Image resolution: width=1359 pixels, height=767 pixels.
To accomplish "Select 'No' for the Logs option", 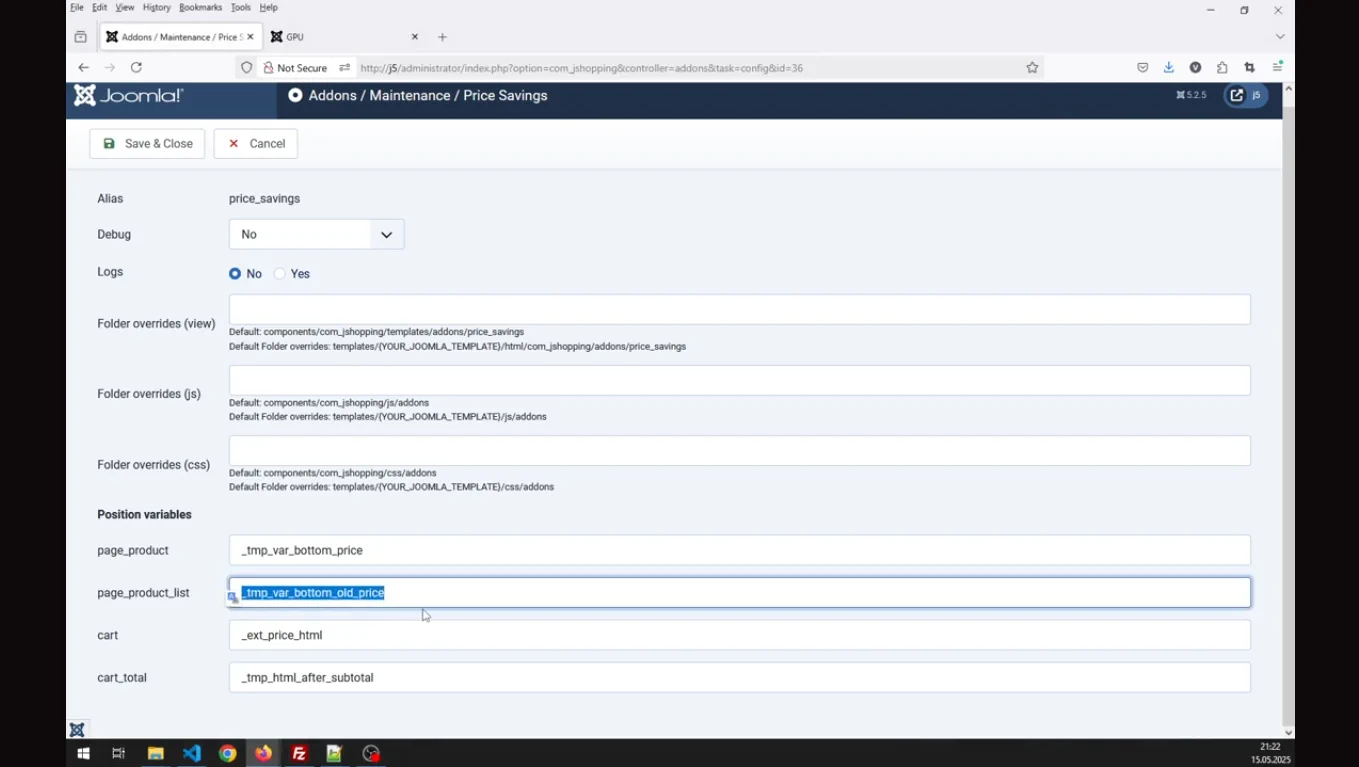I will [235, 274].
